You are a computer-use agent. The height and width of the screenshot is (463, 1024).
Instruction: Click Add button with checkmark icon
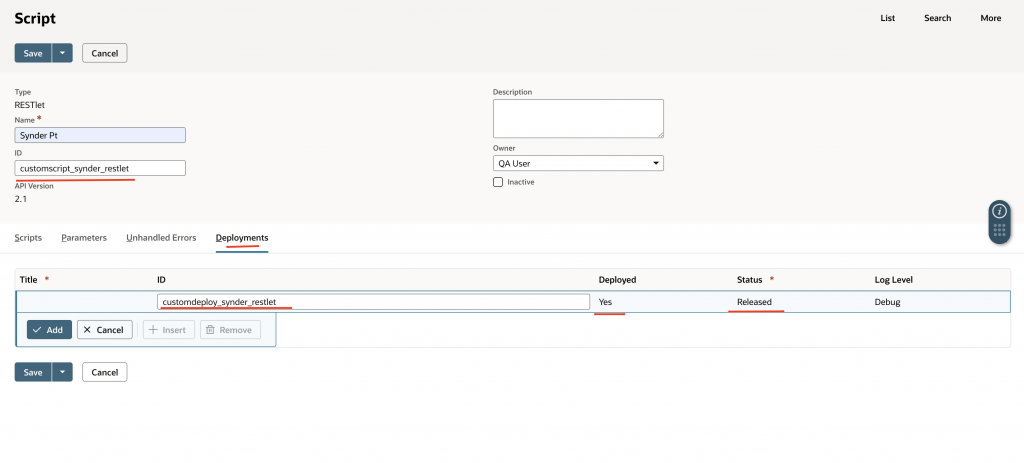[x=49, y=329]
